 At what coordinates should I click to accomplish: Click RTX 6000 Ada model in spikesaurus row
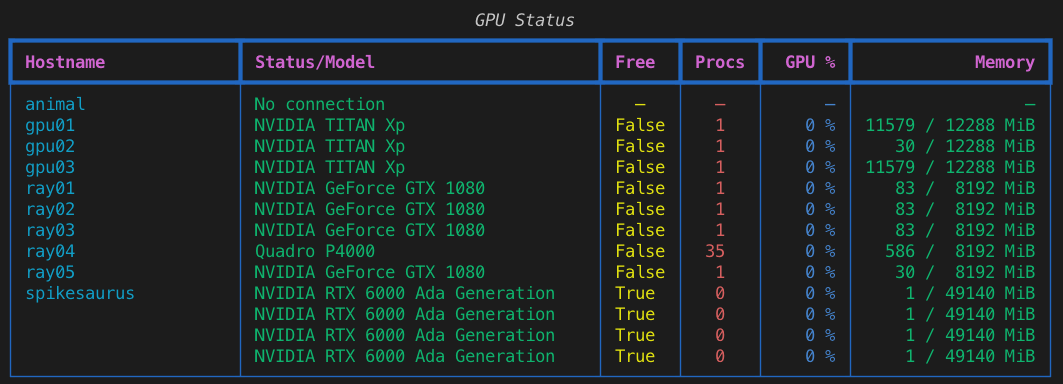point(405,293)
